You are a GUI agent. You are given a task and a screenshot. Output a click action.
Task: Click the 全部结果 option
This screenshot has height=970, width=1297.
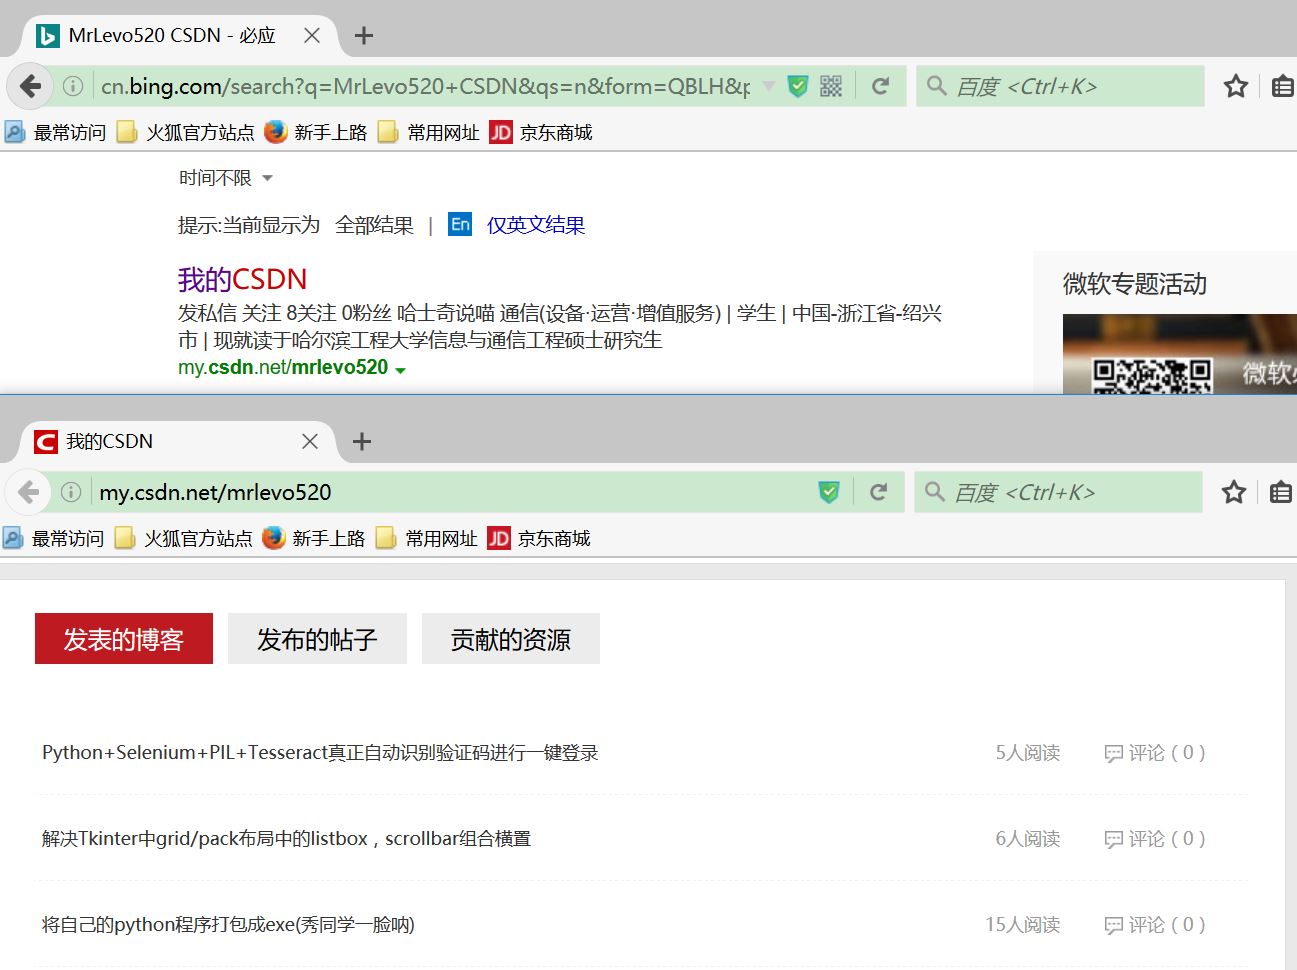pos(374,225)
